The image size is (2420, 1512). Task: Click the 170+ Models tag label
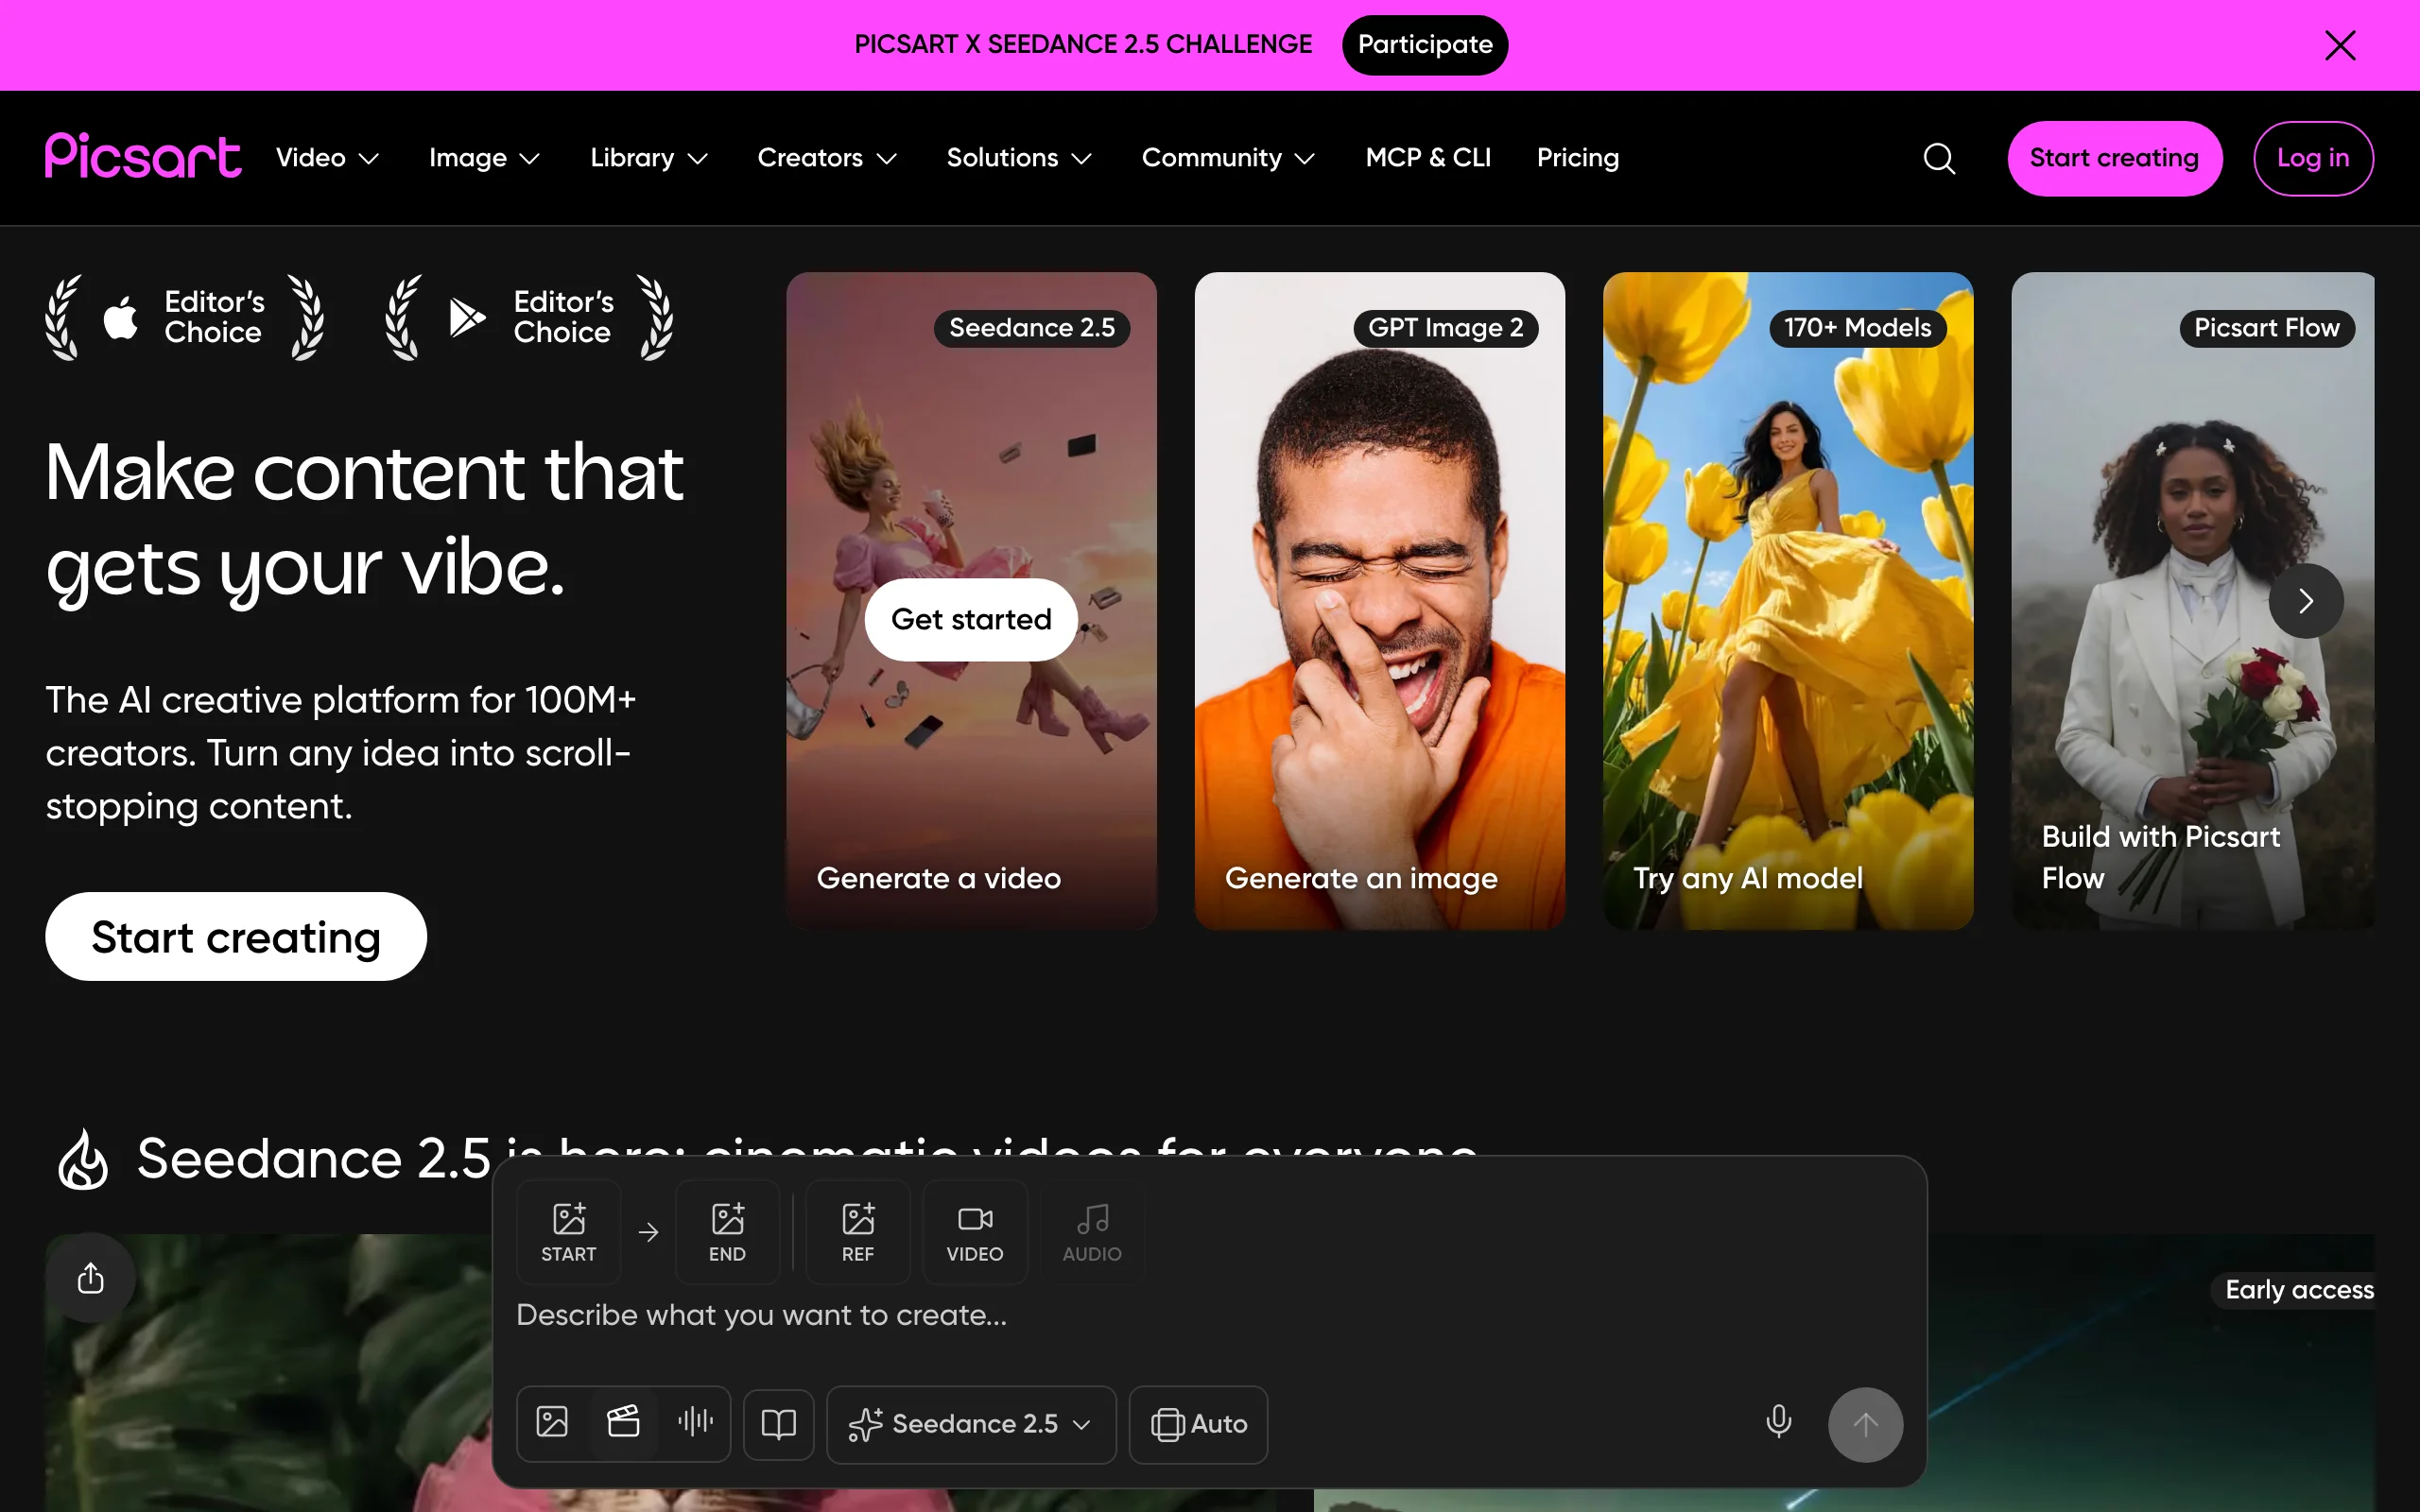coord(1858,328)
